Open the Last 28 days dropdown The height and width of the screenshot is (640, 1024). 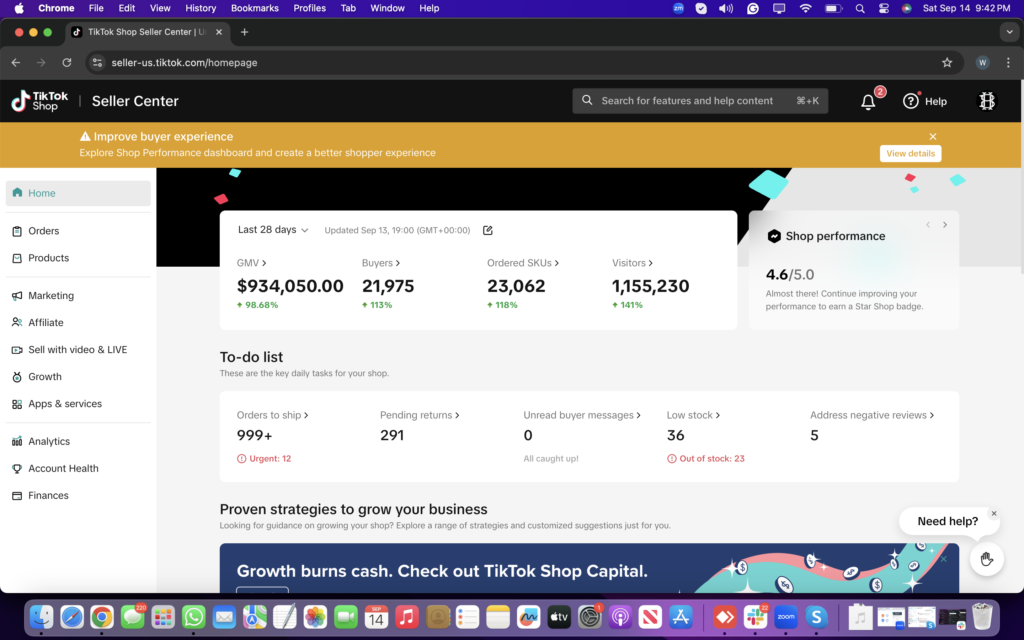coord(273,230)
